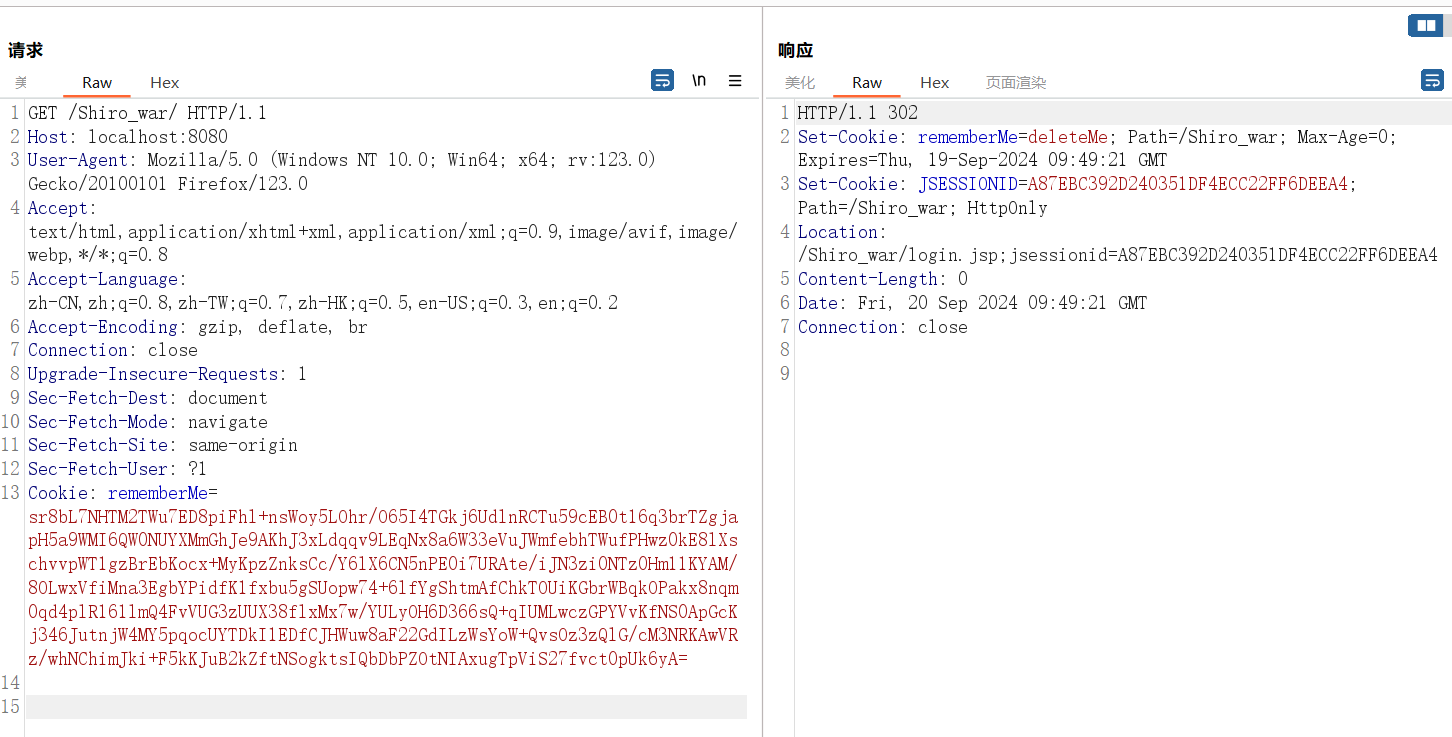Image resolution: width=1452 pixels, height=737 pixels.
Task: Click the red rememberMe cookie value starting 'sr8bL7NHTM2'
Action: click(x=383, y=588)
